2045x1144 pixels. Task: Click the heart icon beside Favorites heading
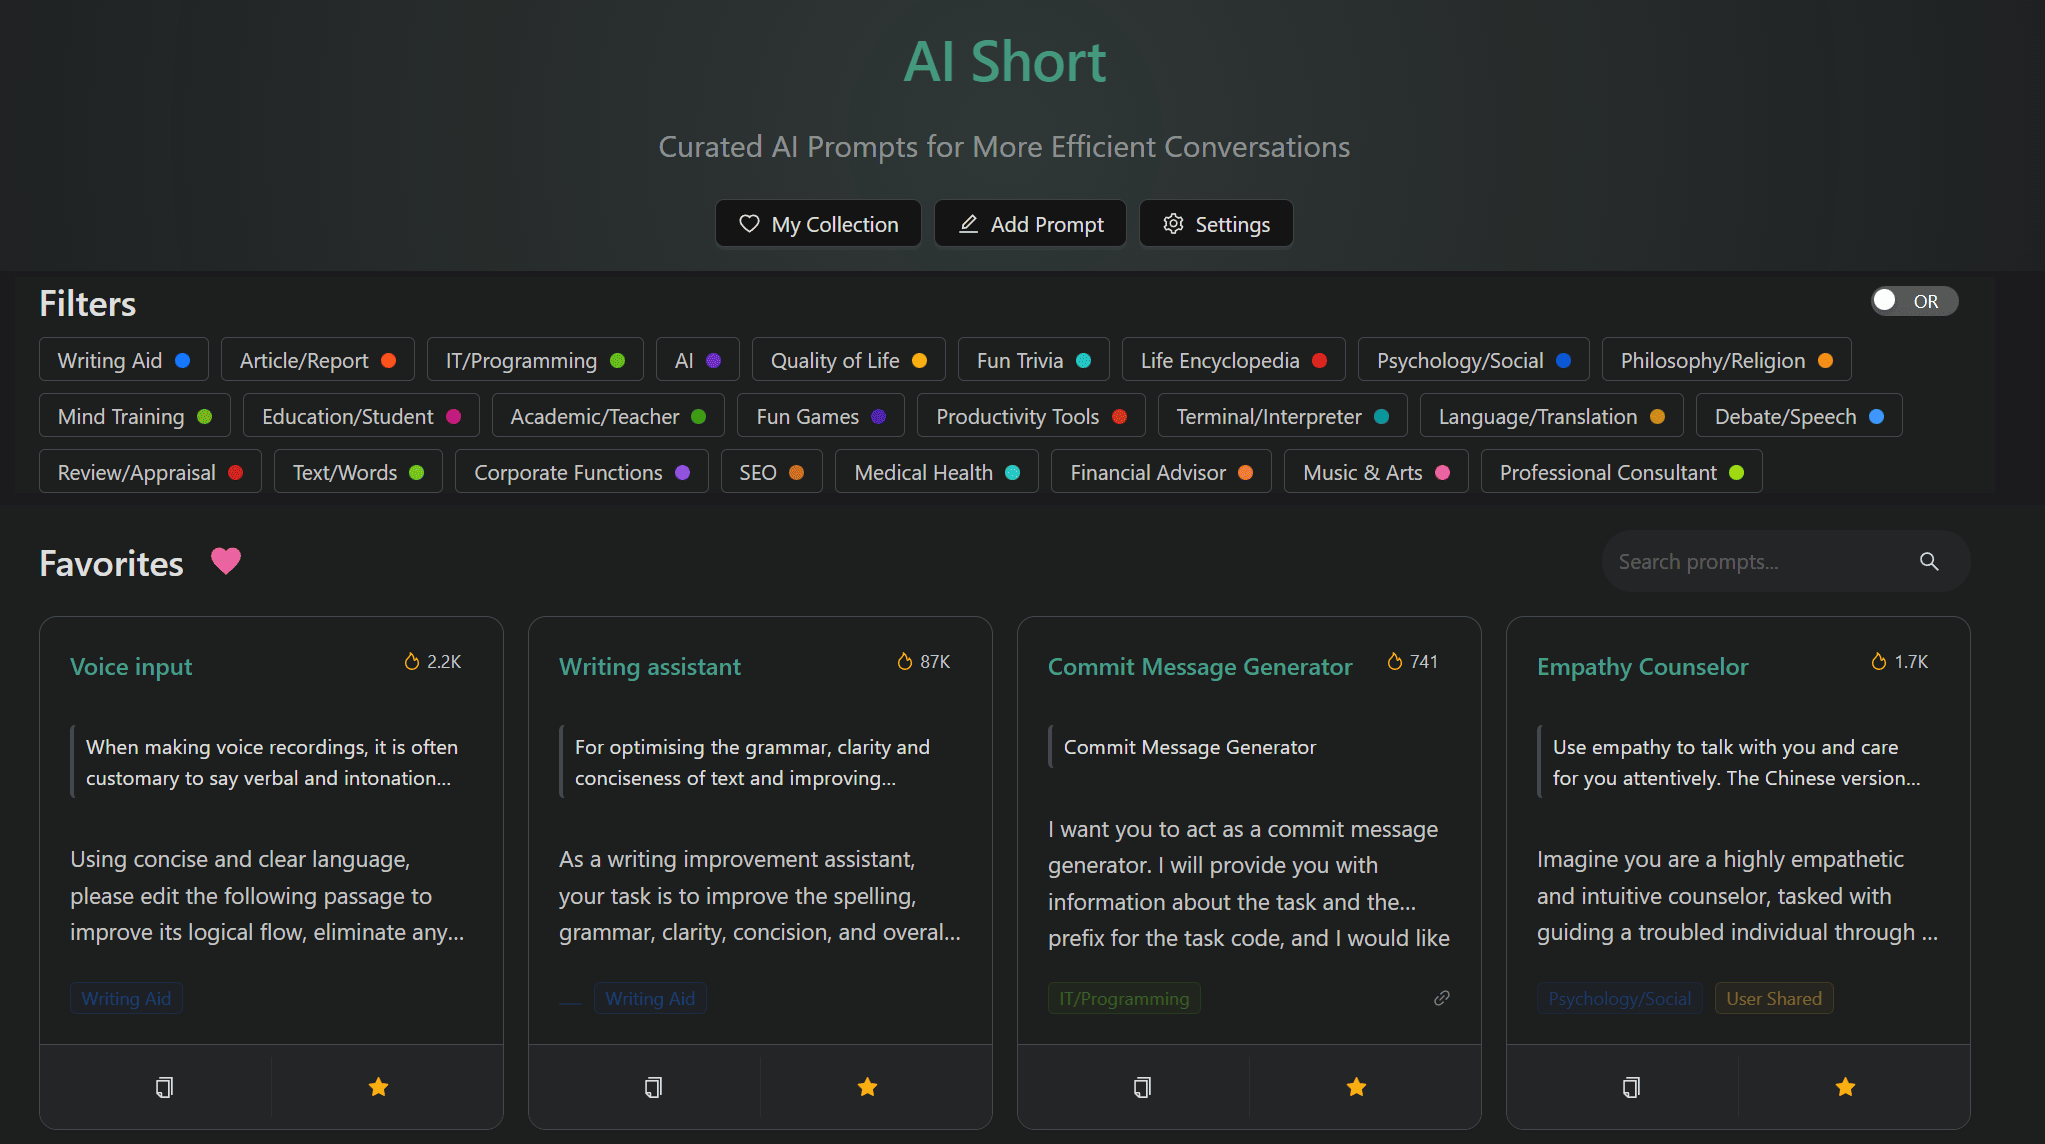coord(226,561)
